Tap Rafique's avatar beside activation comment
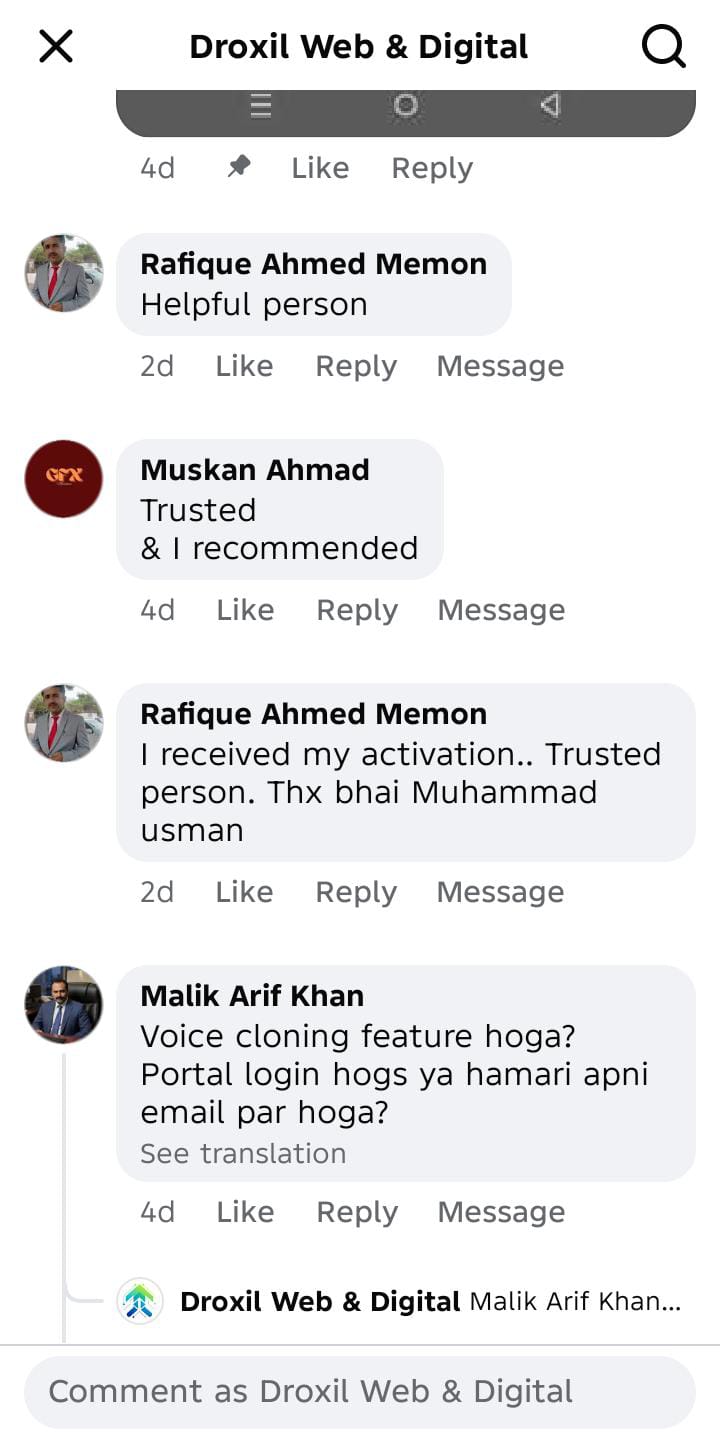720x1432 pixels. (63, 723)
